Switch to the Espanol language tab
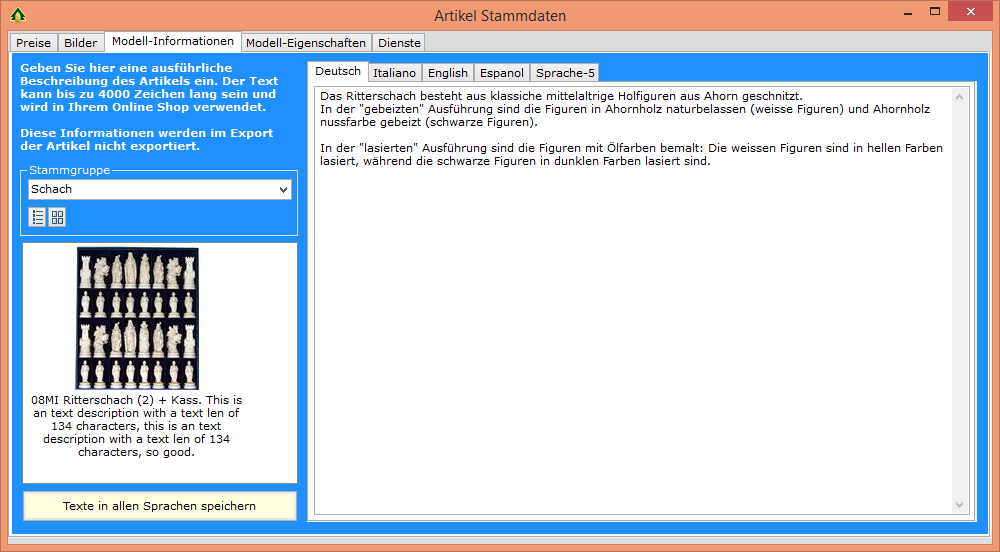Screen dimensions: 1000x552 [x=502, y=73]
